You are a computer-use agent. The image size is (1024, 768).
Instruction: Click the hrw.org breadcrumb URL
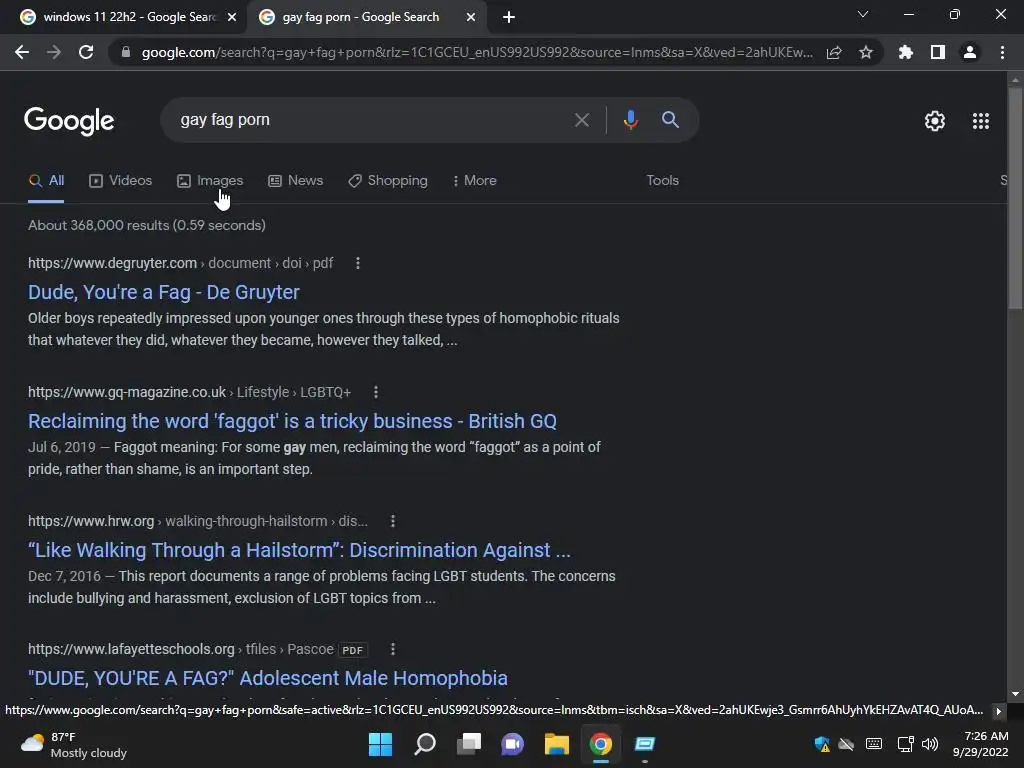point(198,521)
